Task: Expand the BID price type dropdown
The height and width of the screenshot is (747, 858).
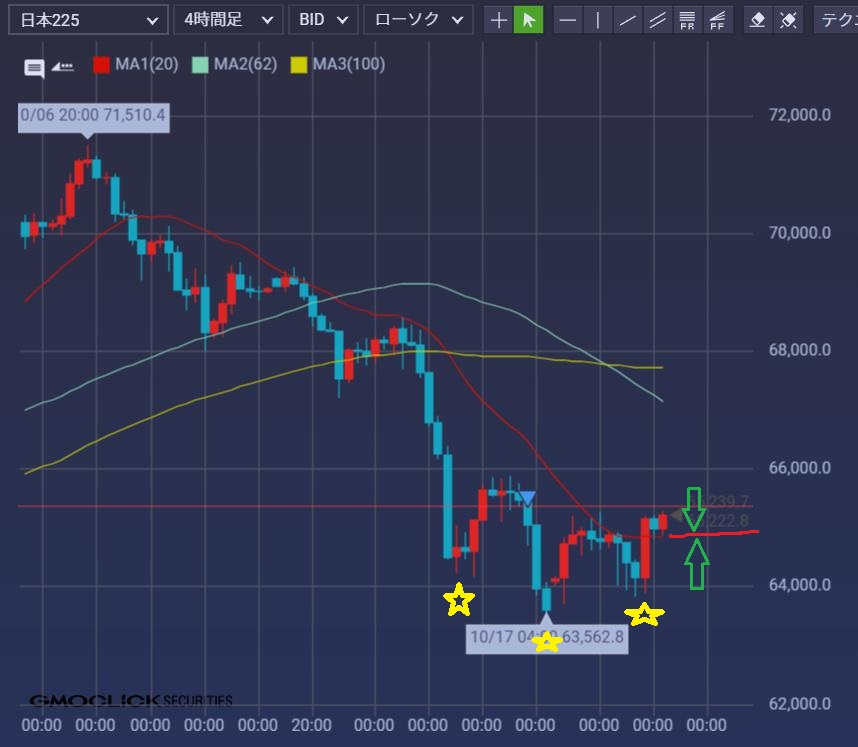Action: pos(323,20)
